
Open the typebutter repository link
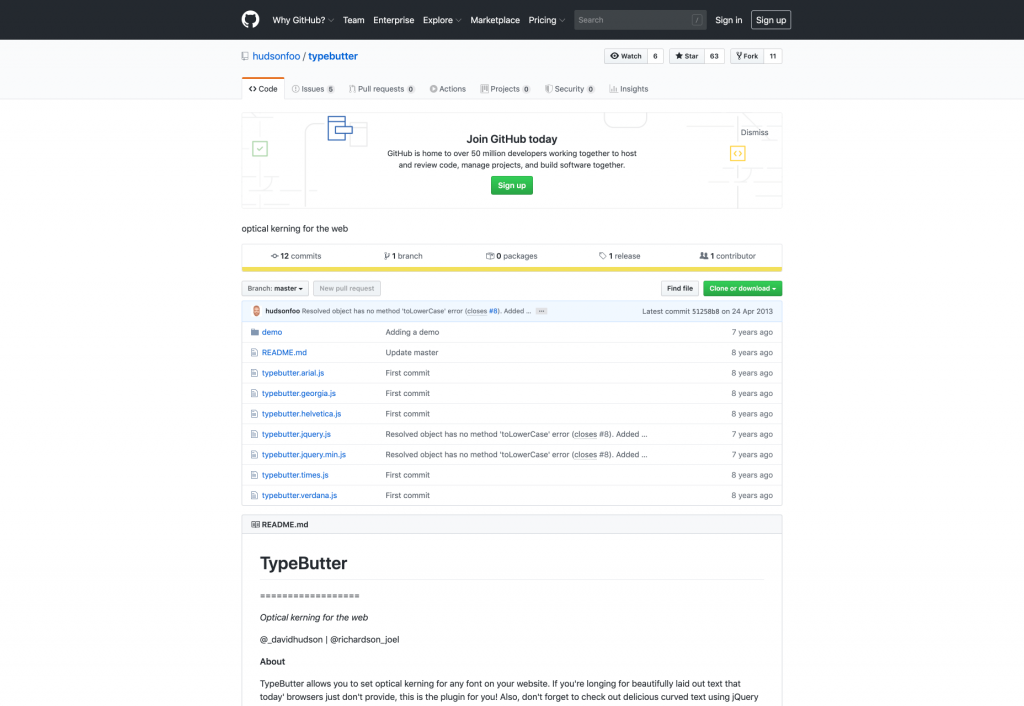333,56
